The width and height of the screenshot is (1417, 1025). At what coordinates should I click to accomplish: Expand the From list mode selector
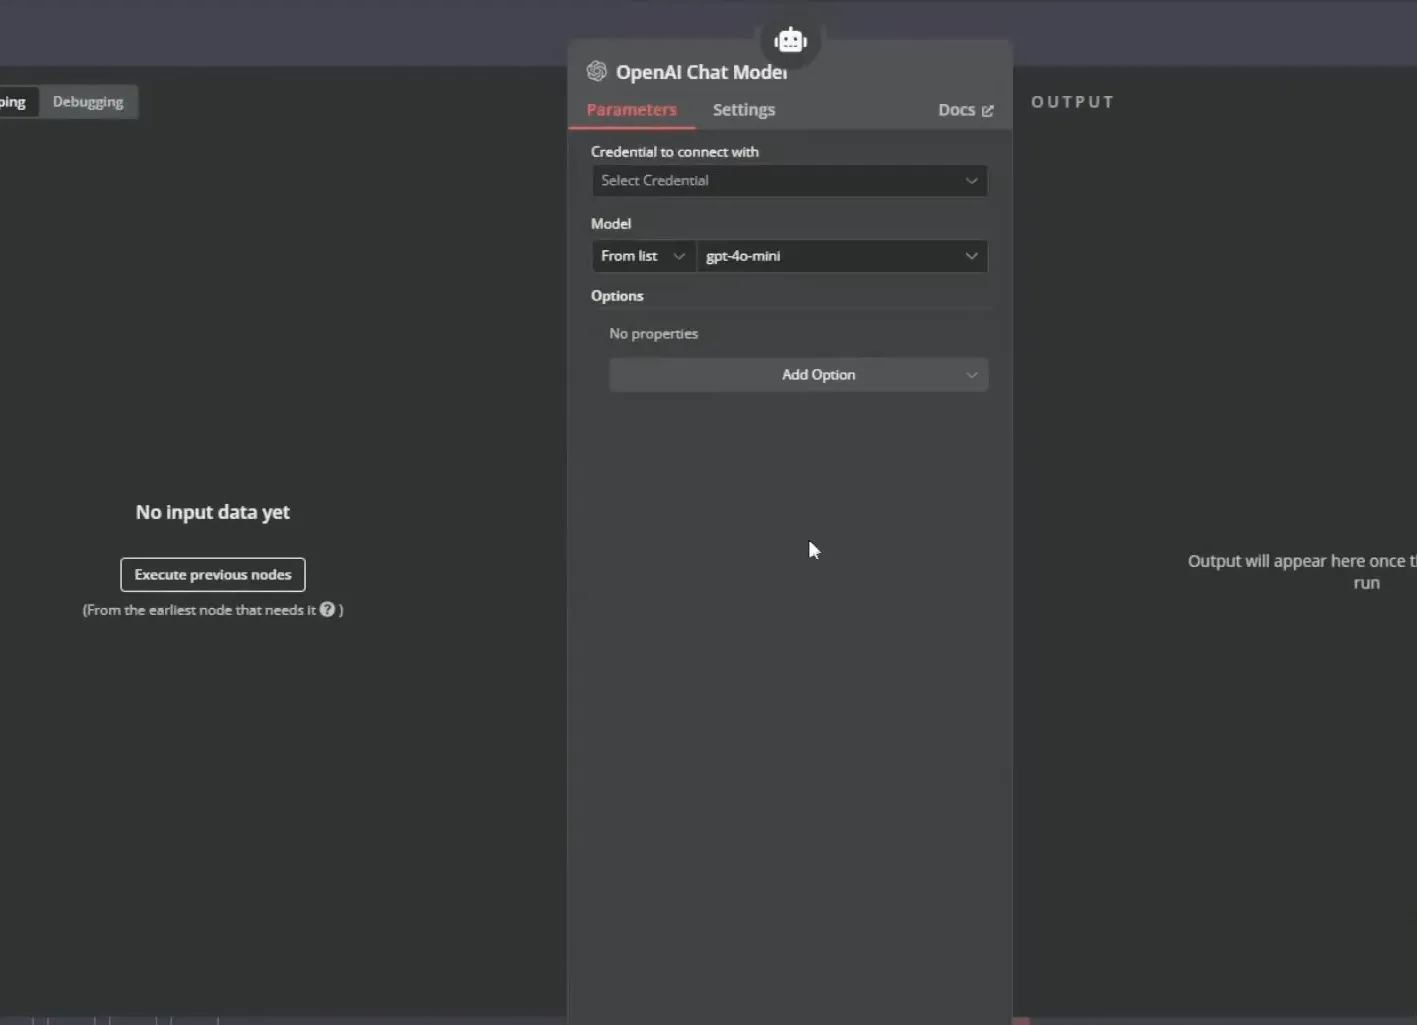pyautogui.click(x=643, y=256)
